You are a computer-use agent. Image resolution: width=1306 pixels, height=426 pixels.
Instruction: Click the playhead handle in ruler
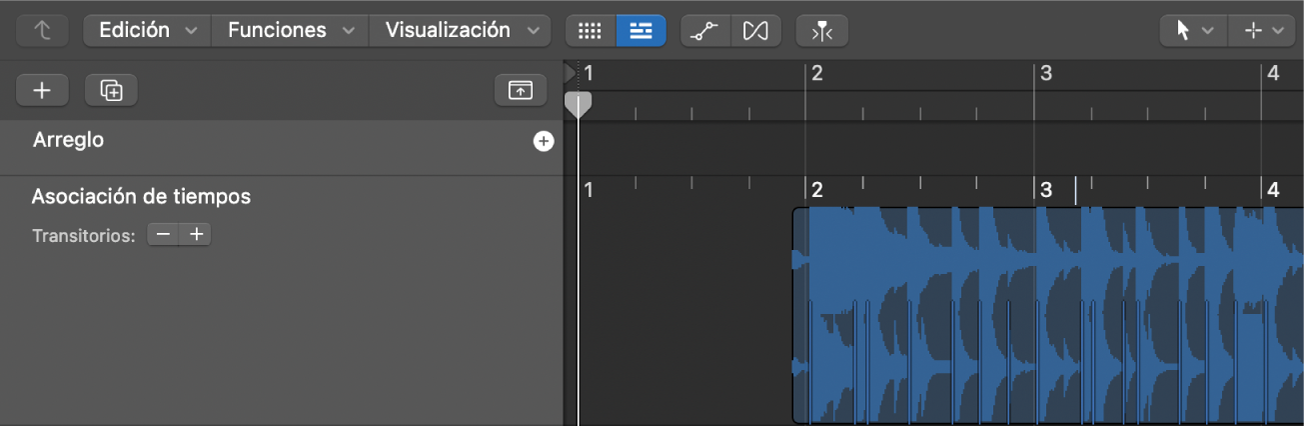578,103
